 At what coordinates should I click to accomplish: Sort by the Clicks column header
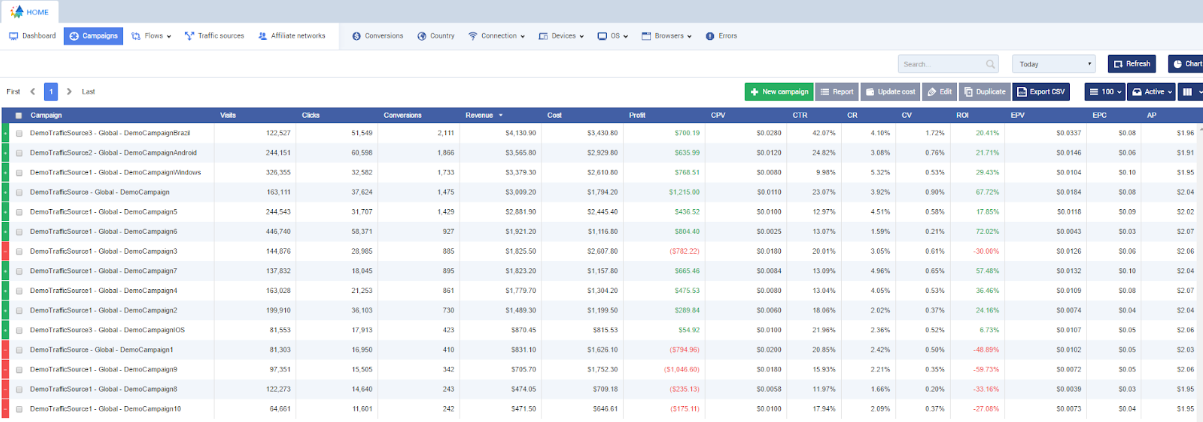[311, 116]
